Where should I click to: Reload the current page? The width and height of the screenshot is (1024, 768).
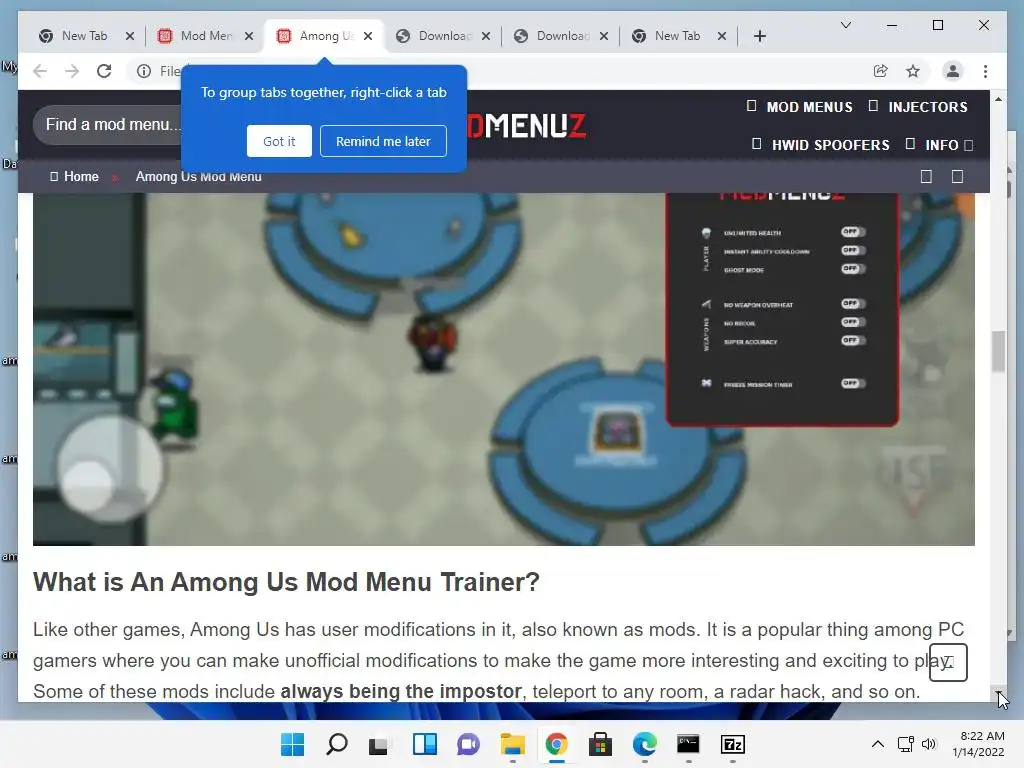tap(104, 71)
